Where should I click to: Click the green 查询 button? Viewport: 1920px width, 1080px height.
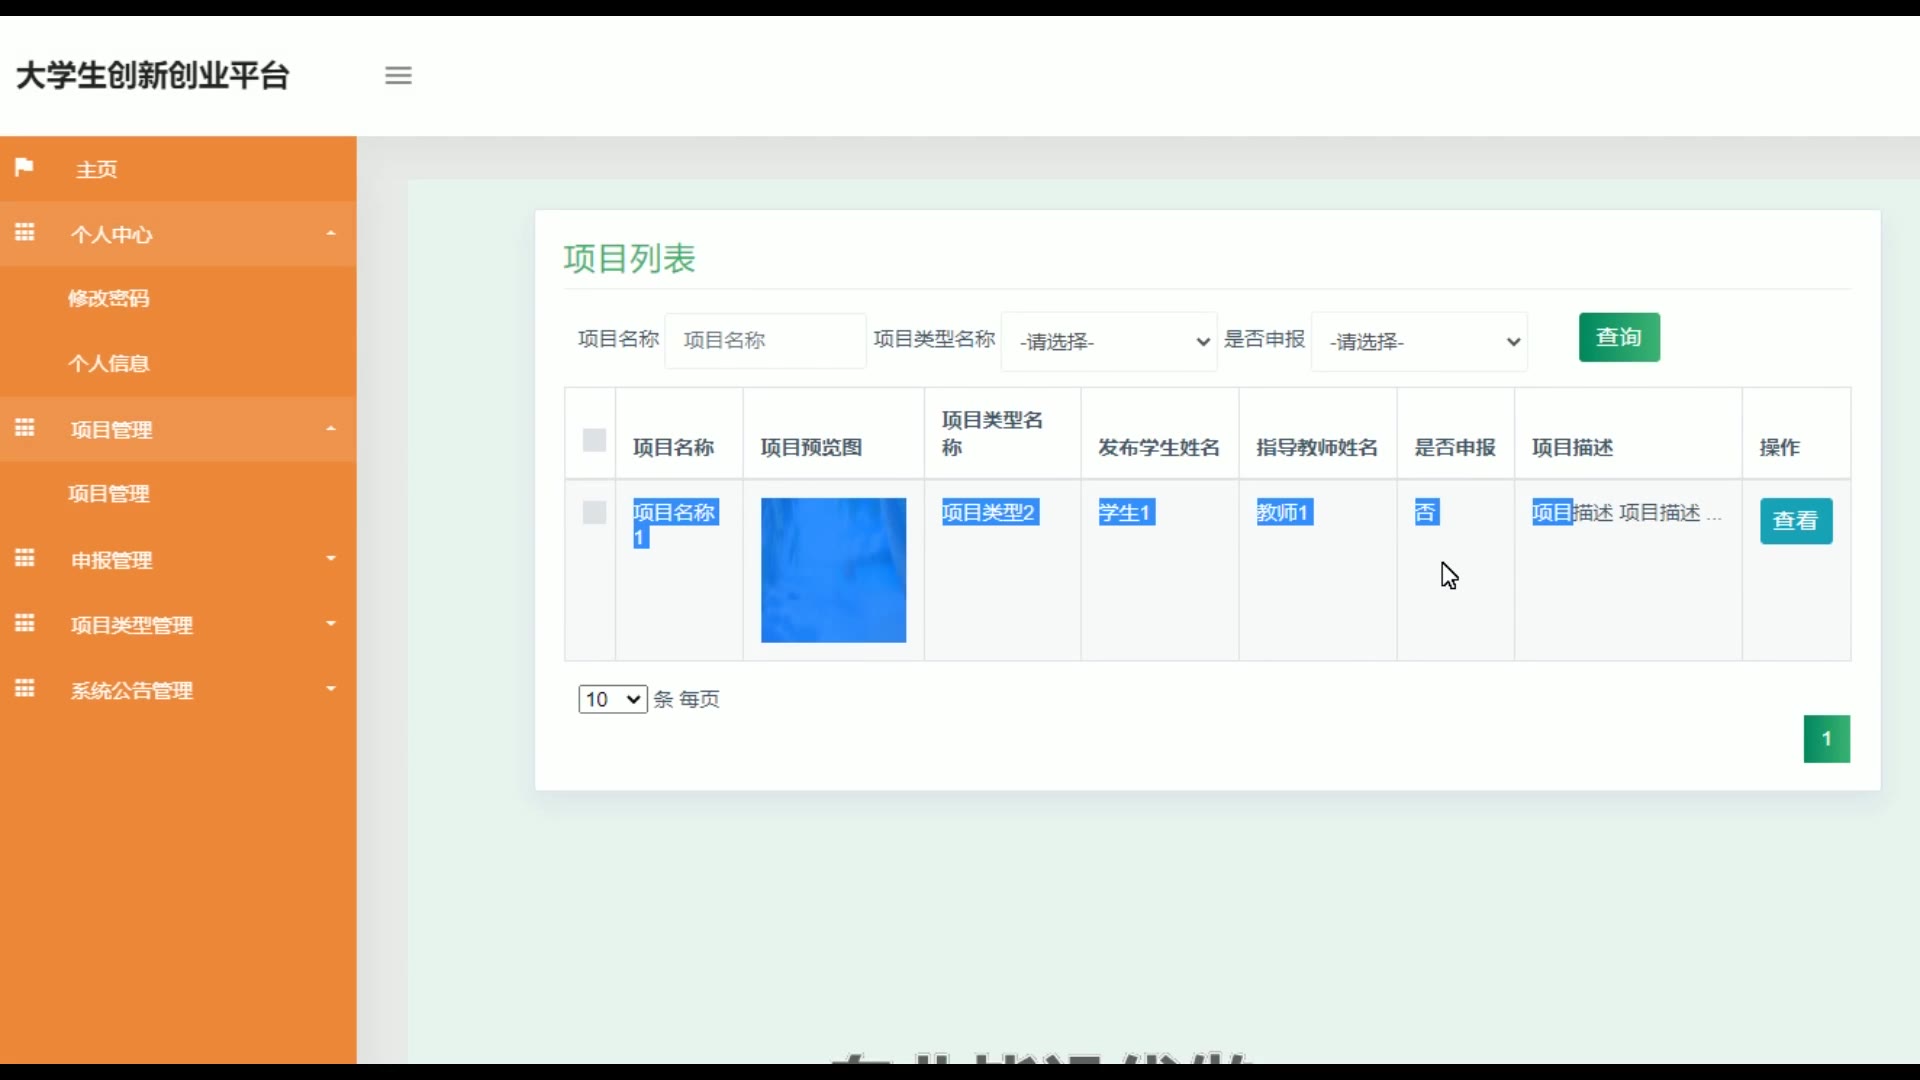[1619, 338]
